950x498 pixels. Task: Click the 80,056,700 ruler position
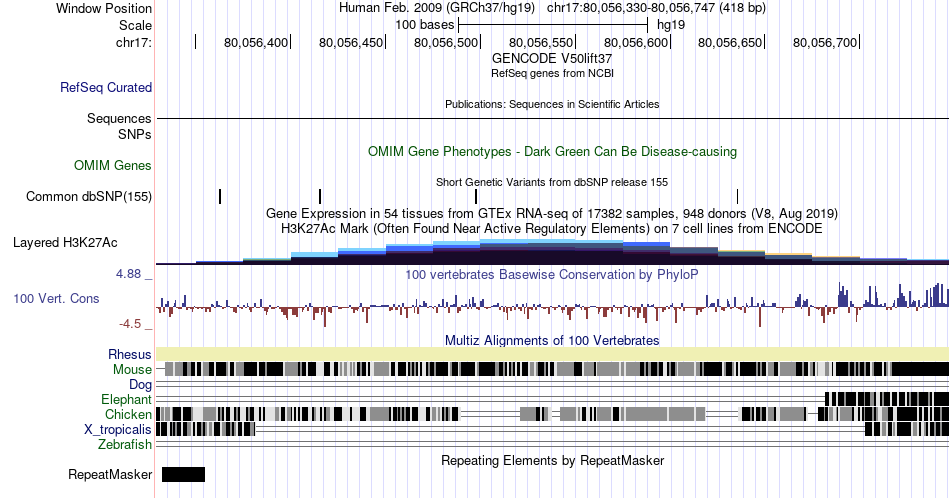click(825, 42)
